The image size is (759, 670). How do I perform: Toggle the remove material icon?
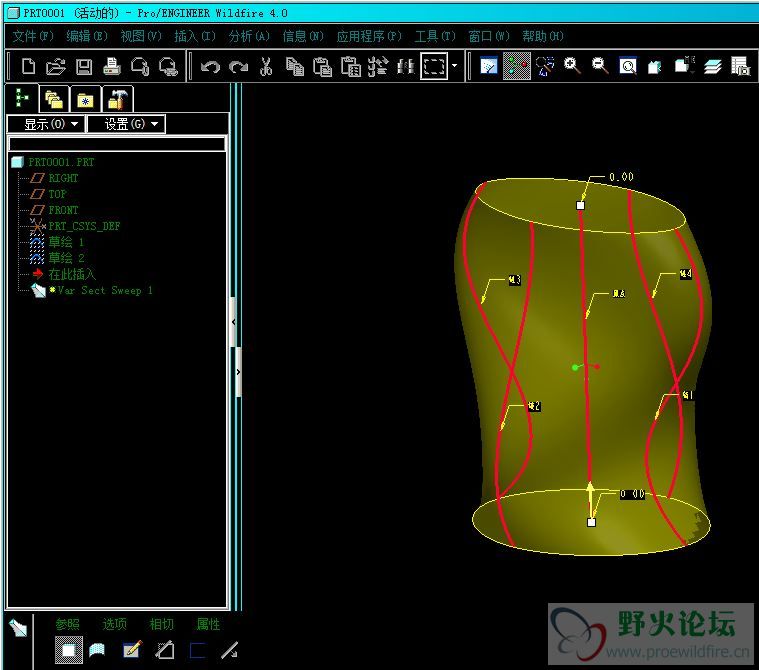165,650
